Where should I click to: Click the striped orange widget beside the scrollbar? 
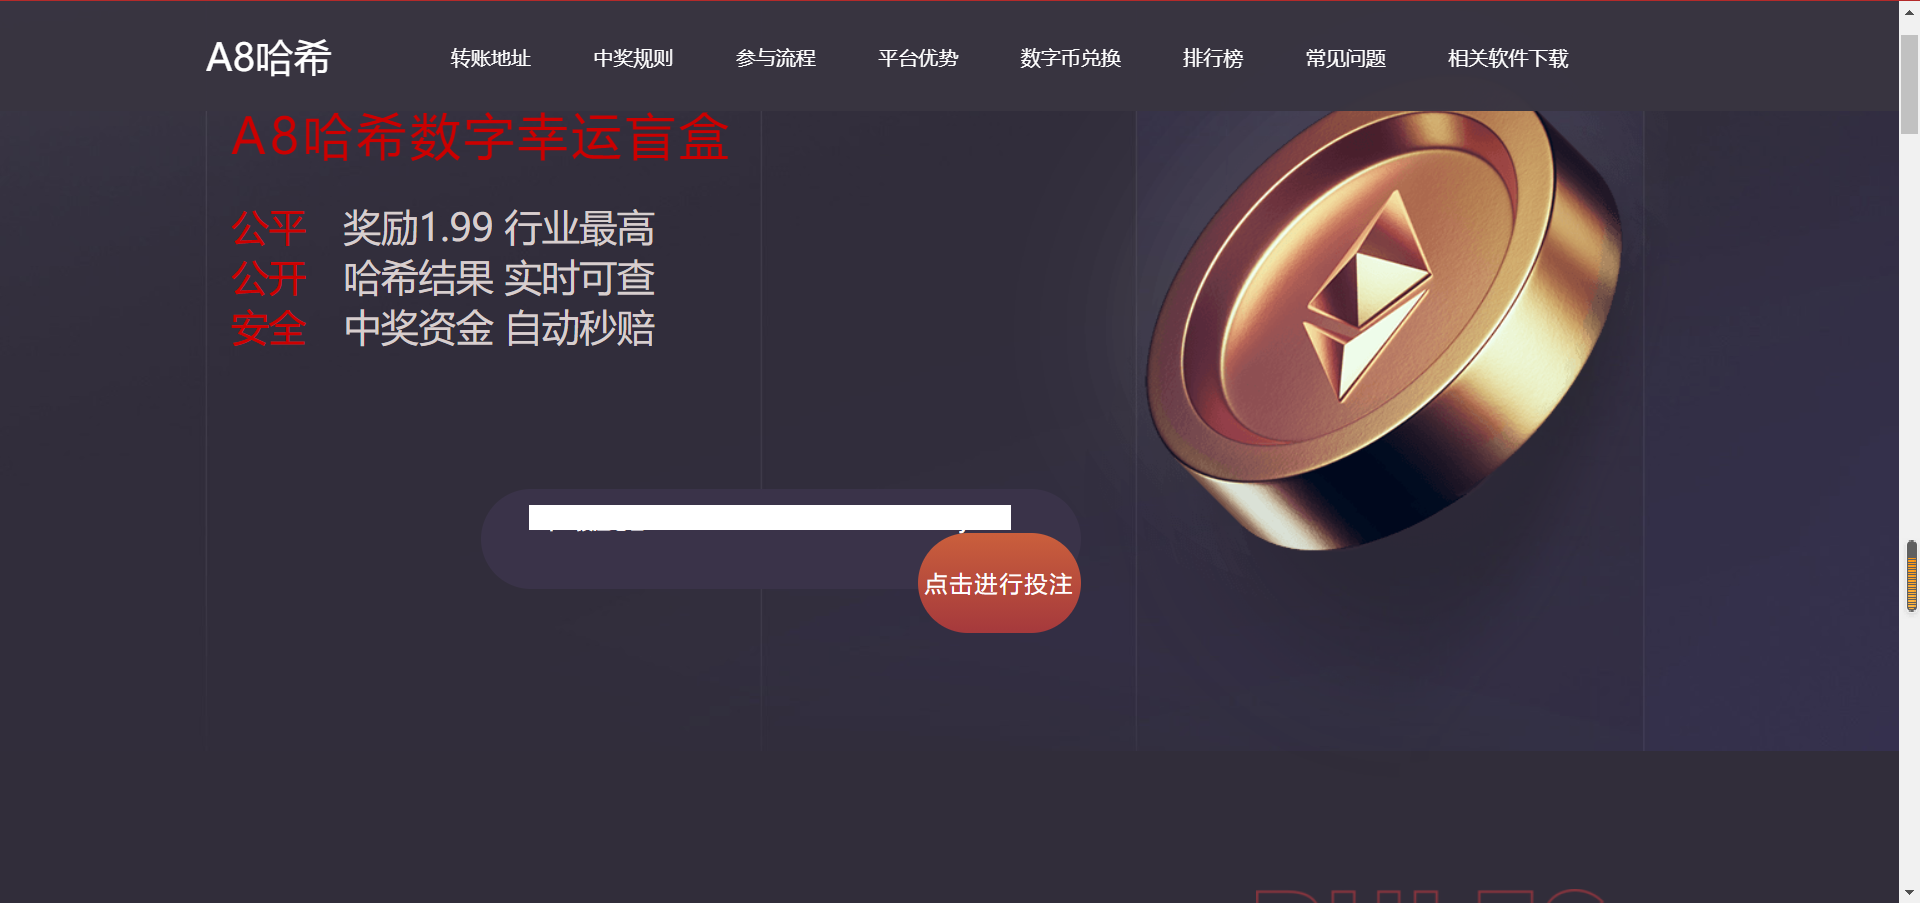point(1912,576)
